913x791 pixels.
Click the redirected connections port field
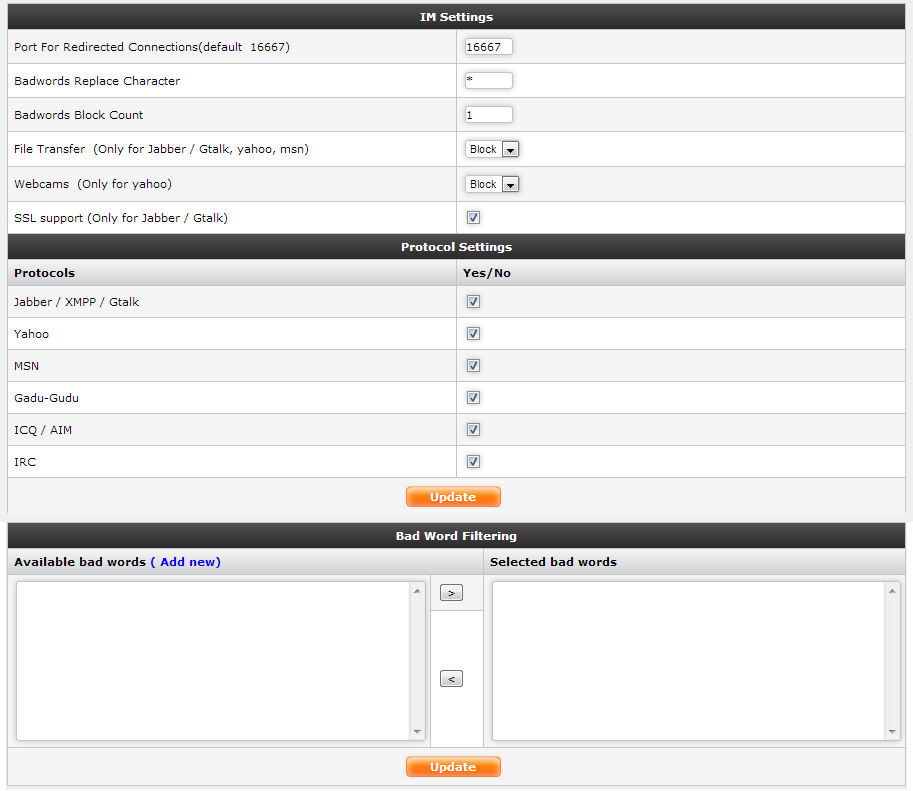pos(489,47)
